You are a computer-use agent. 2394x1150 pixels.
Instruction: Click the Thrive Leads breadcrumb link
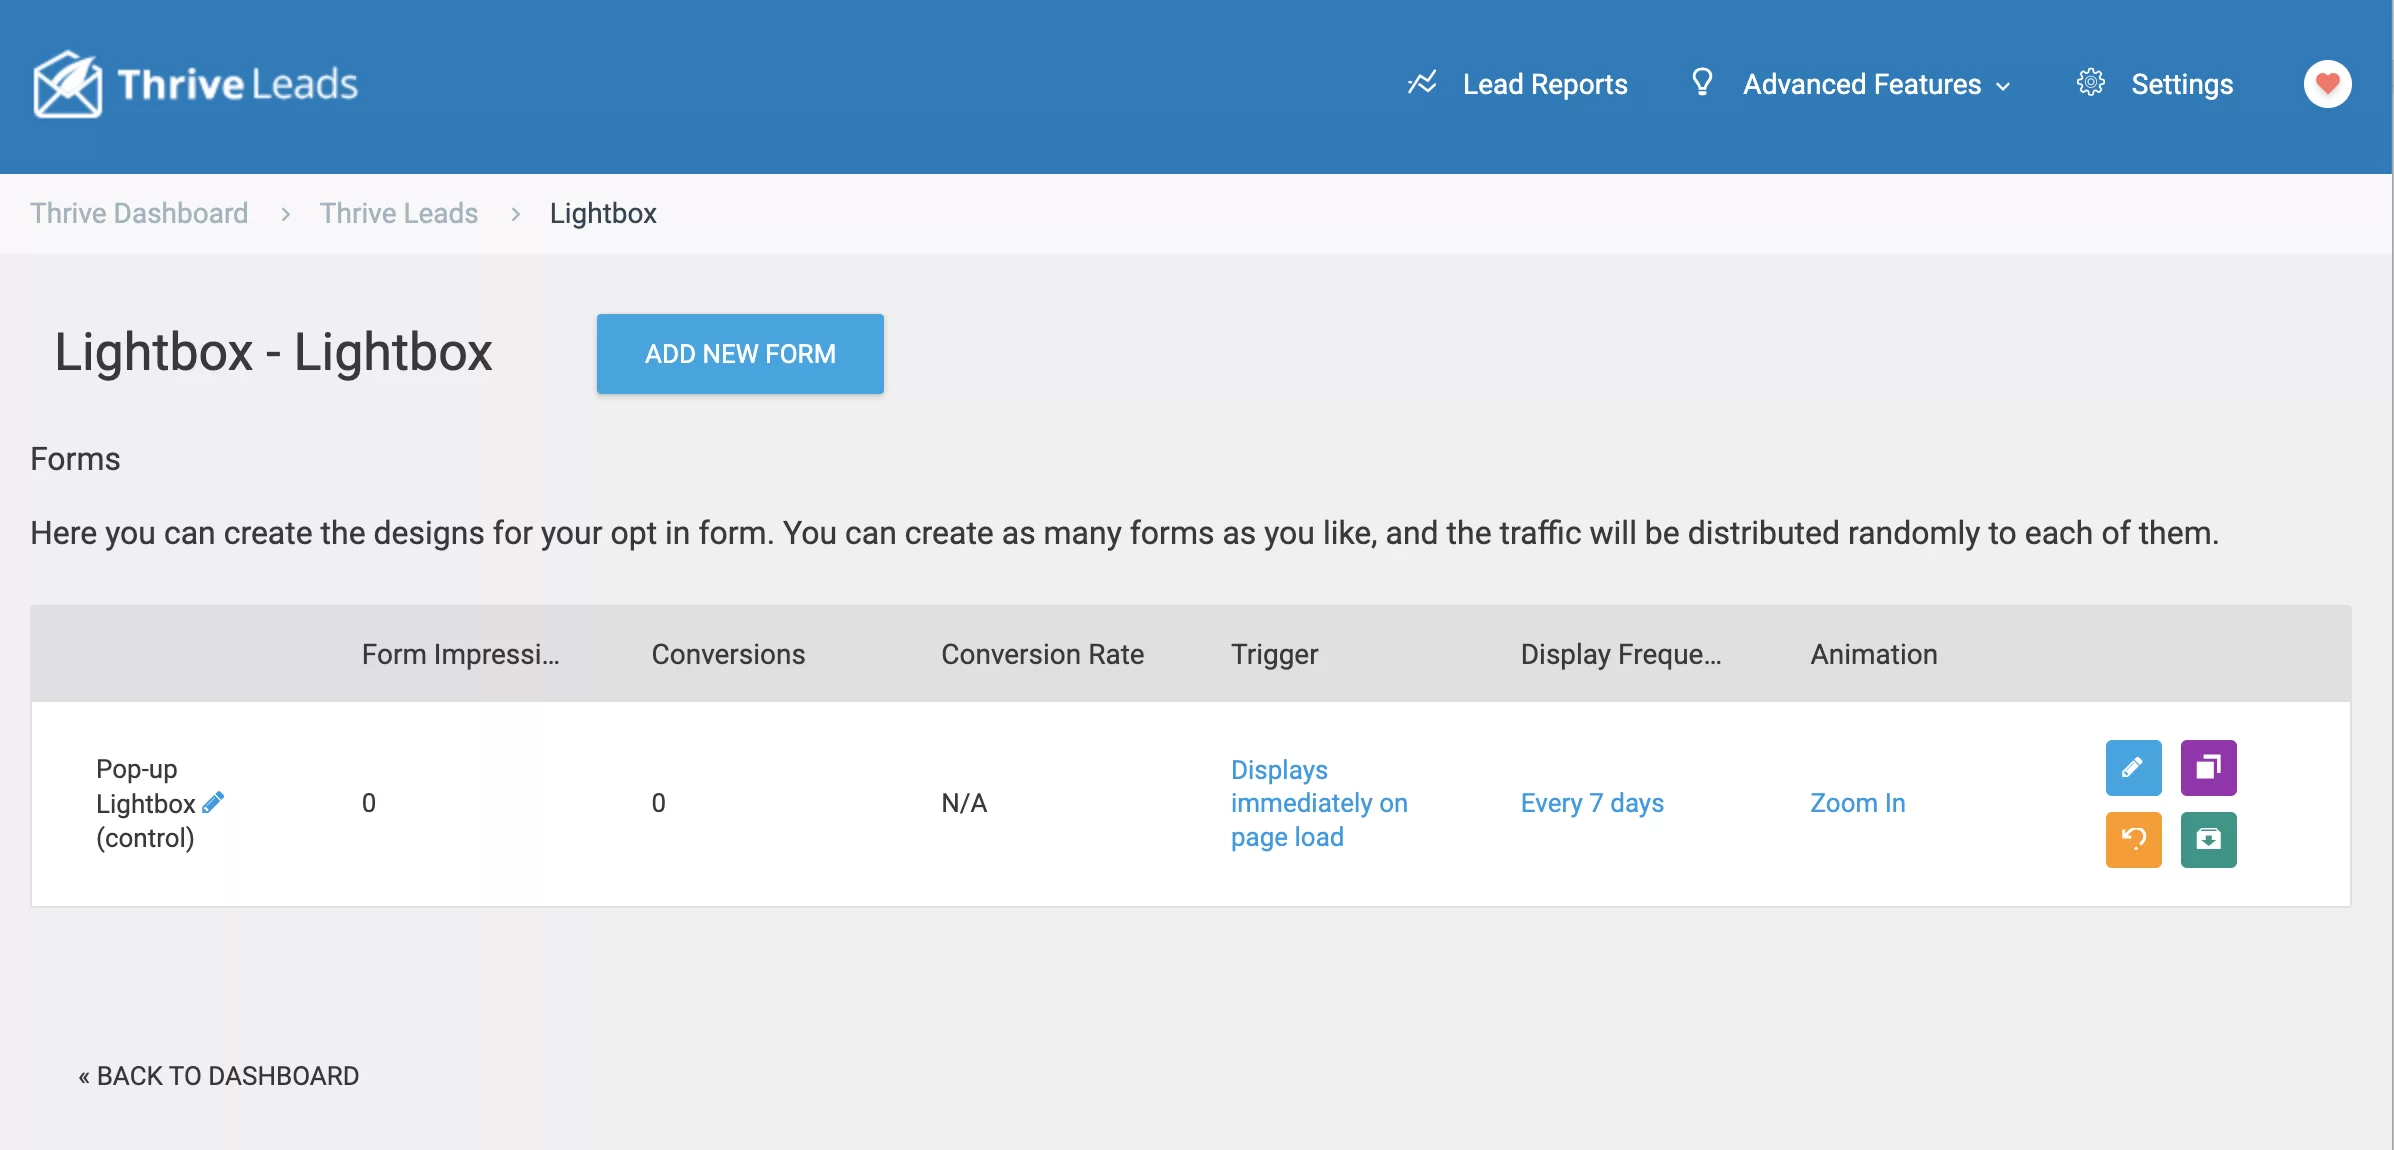tap(398, 214)
